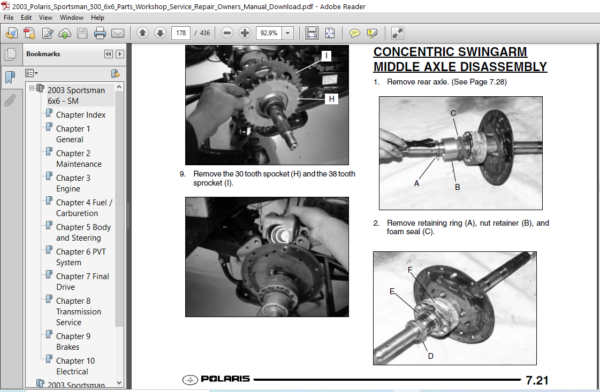Image resolution: width=600 pixels, height=392 pixels.
Task: Toggle the Attachments paperclip panel
Action: coord(10,101)
